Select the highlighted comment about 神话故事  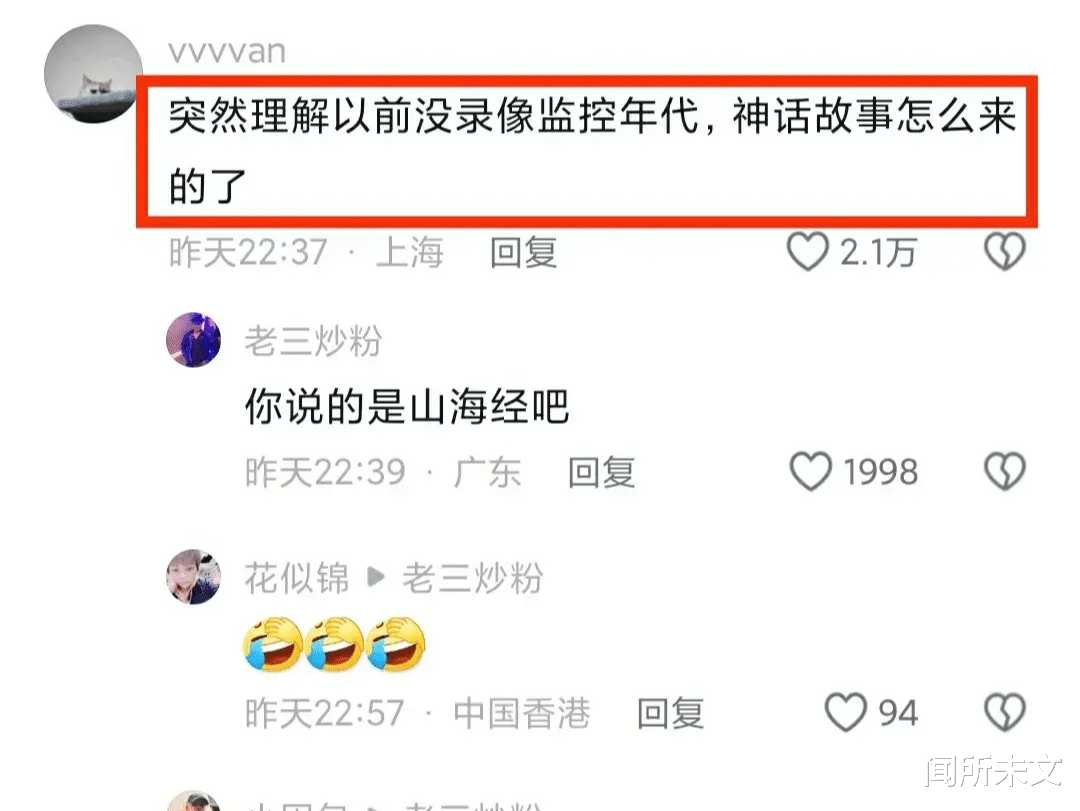pyautogui.click(x=587, y=152)
